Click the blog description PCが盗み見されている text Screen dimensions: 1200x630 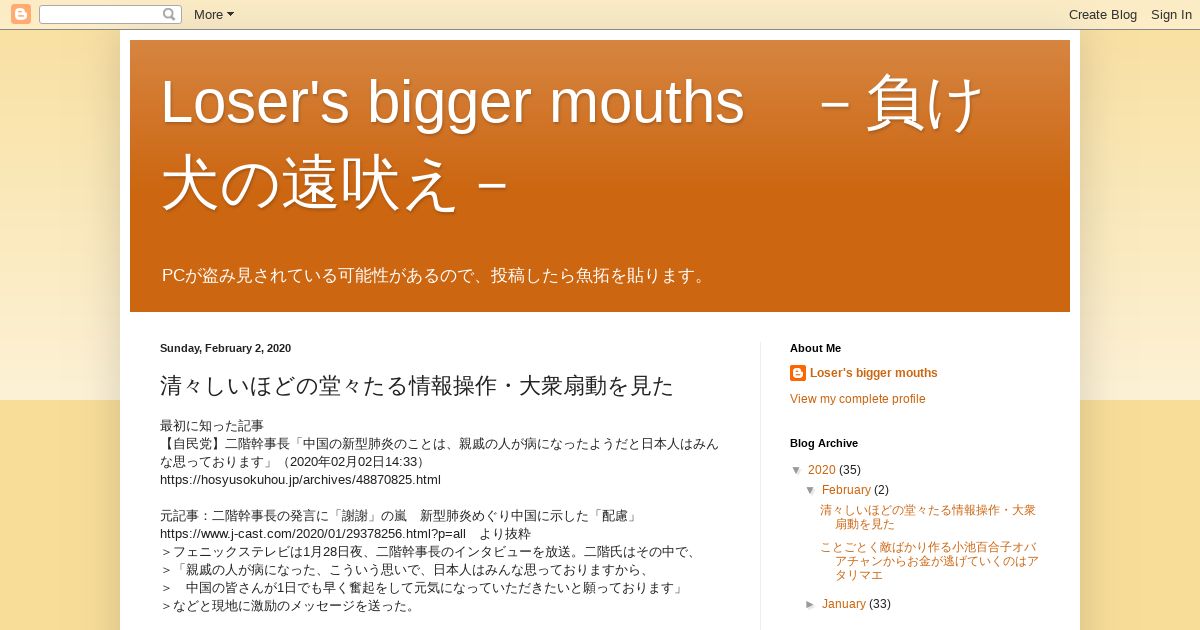click(436, 275)
